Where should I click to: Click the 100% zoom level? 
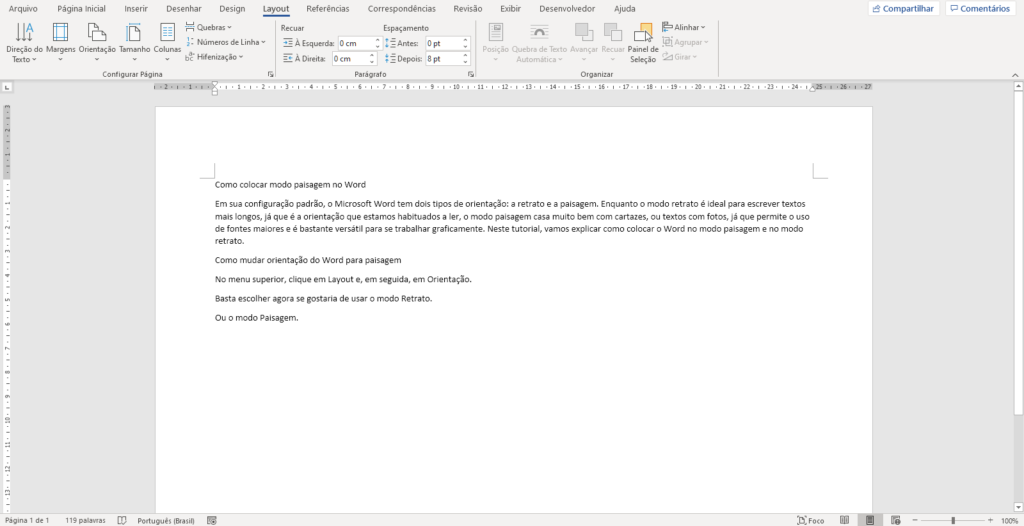click(1010, 520)
